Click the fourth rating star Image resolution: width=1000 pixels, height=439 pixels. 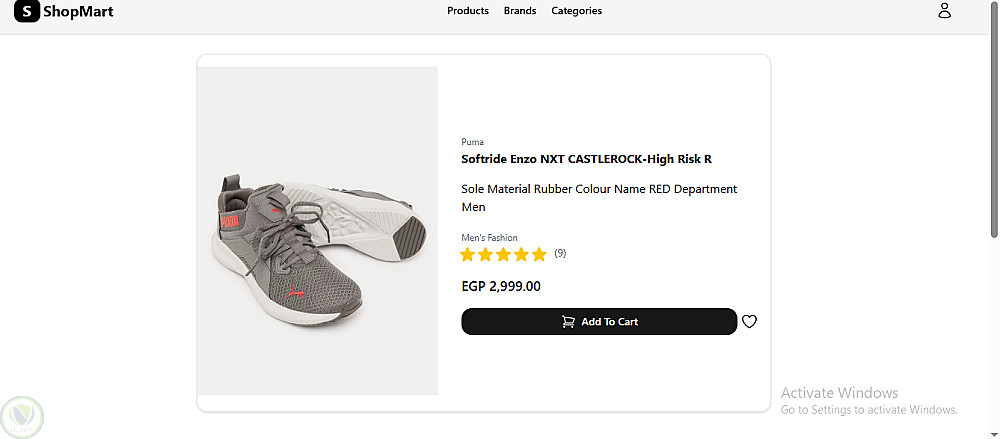522,255
